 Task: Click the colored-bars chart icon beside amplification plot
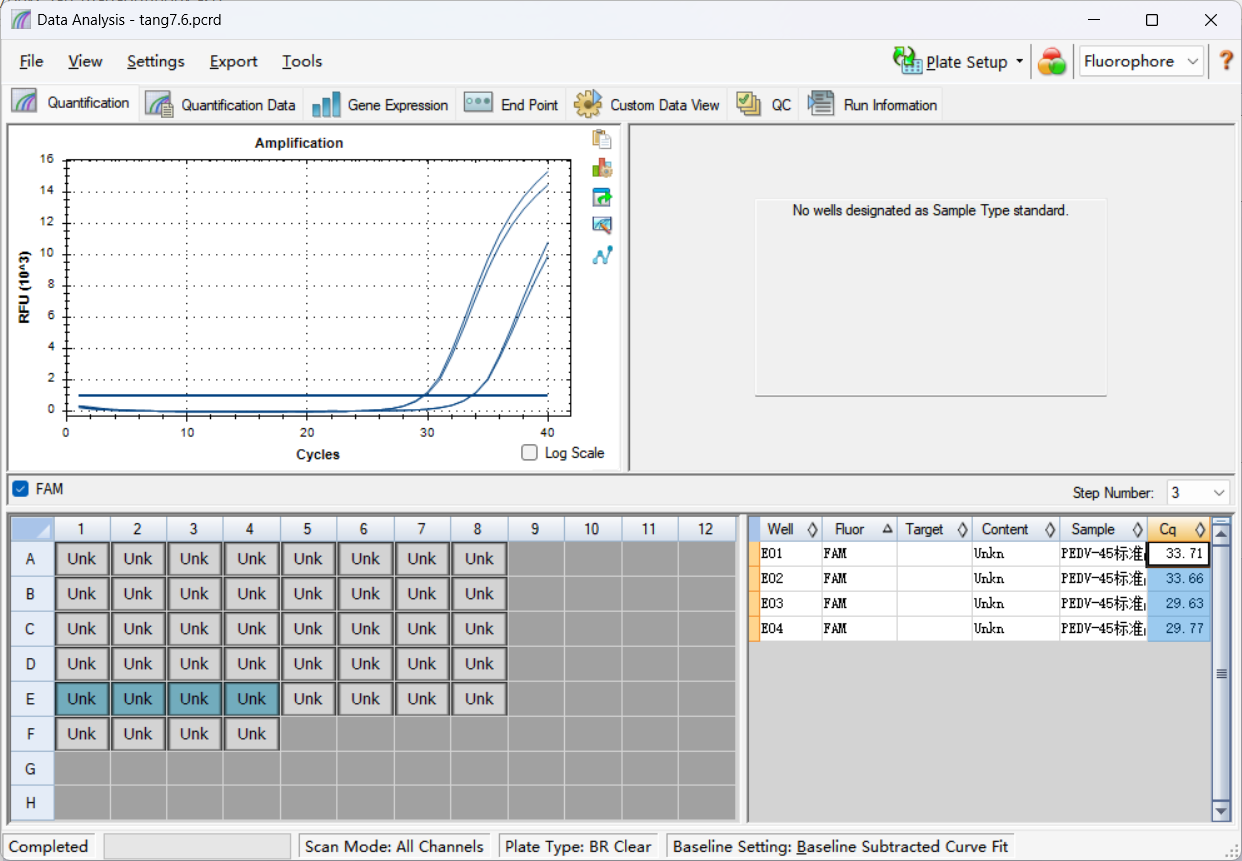602,168
